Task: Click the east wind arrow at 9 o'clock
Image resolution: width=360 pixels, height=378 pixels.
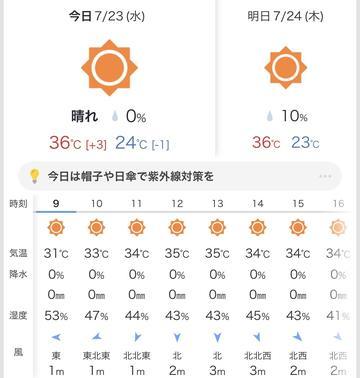Action: click(56, 338)
